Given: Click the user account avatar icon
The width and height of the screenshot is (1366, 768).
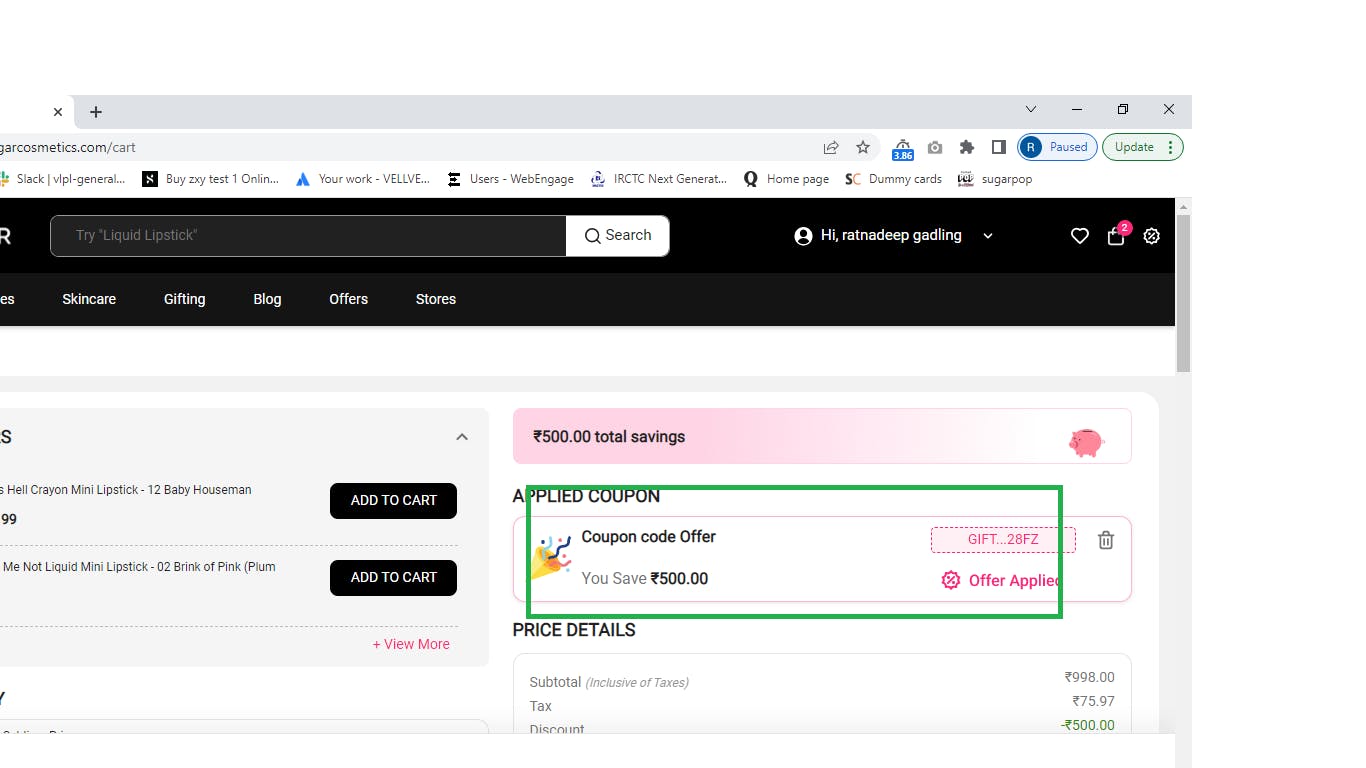Looking at the screenshot, I should point(803,236).
